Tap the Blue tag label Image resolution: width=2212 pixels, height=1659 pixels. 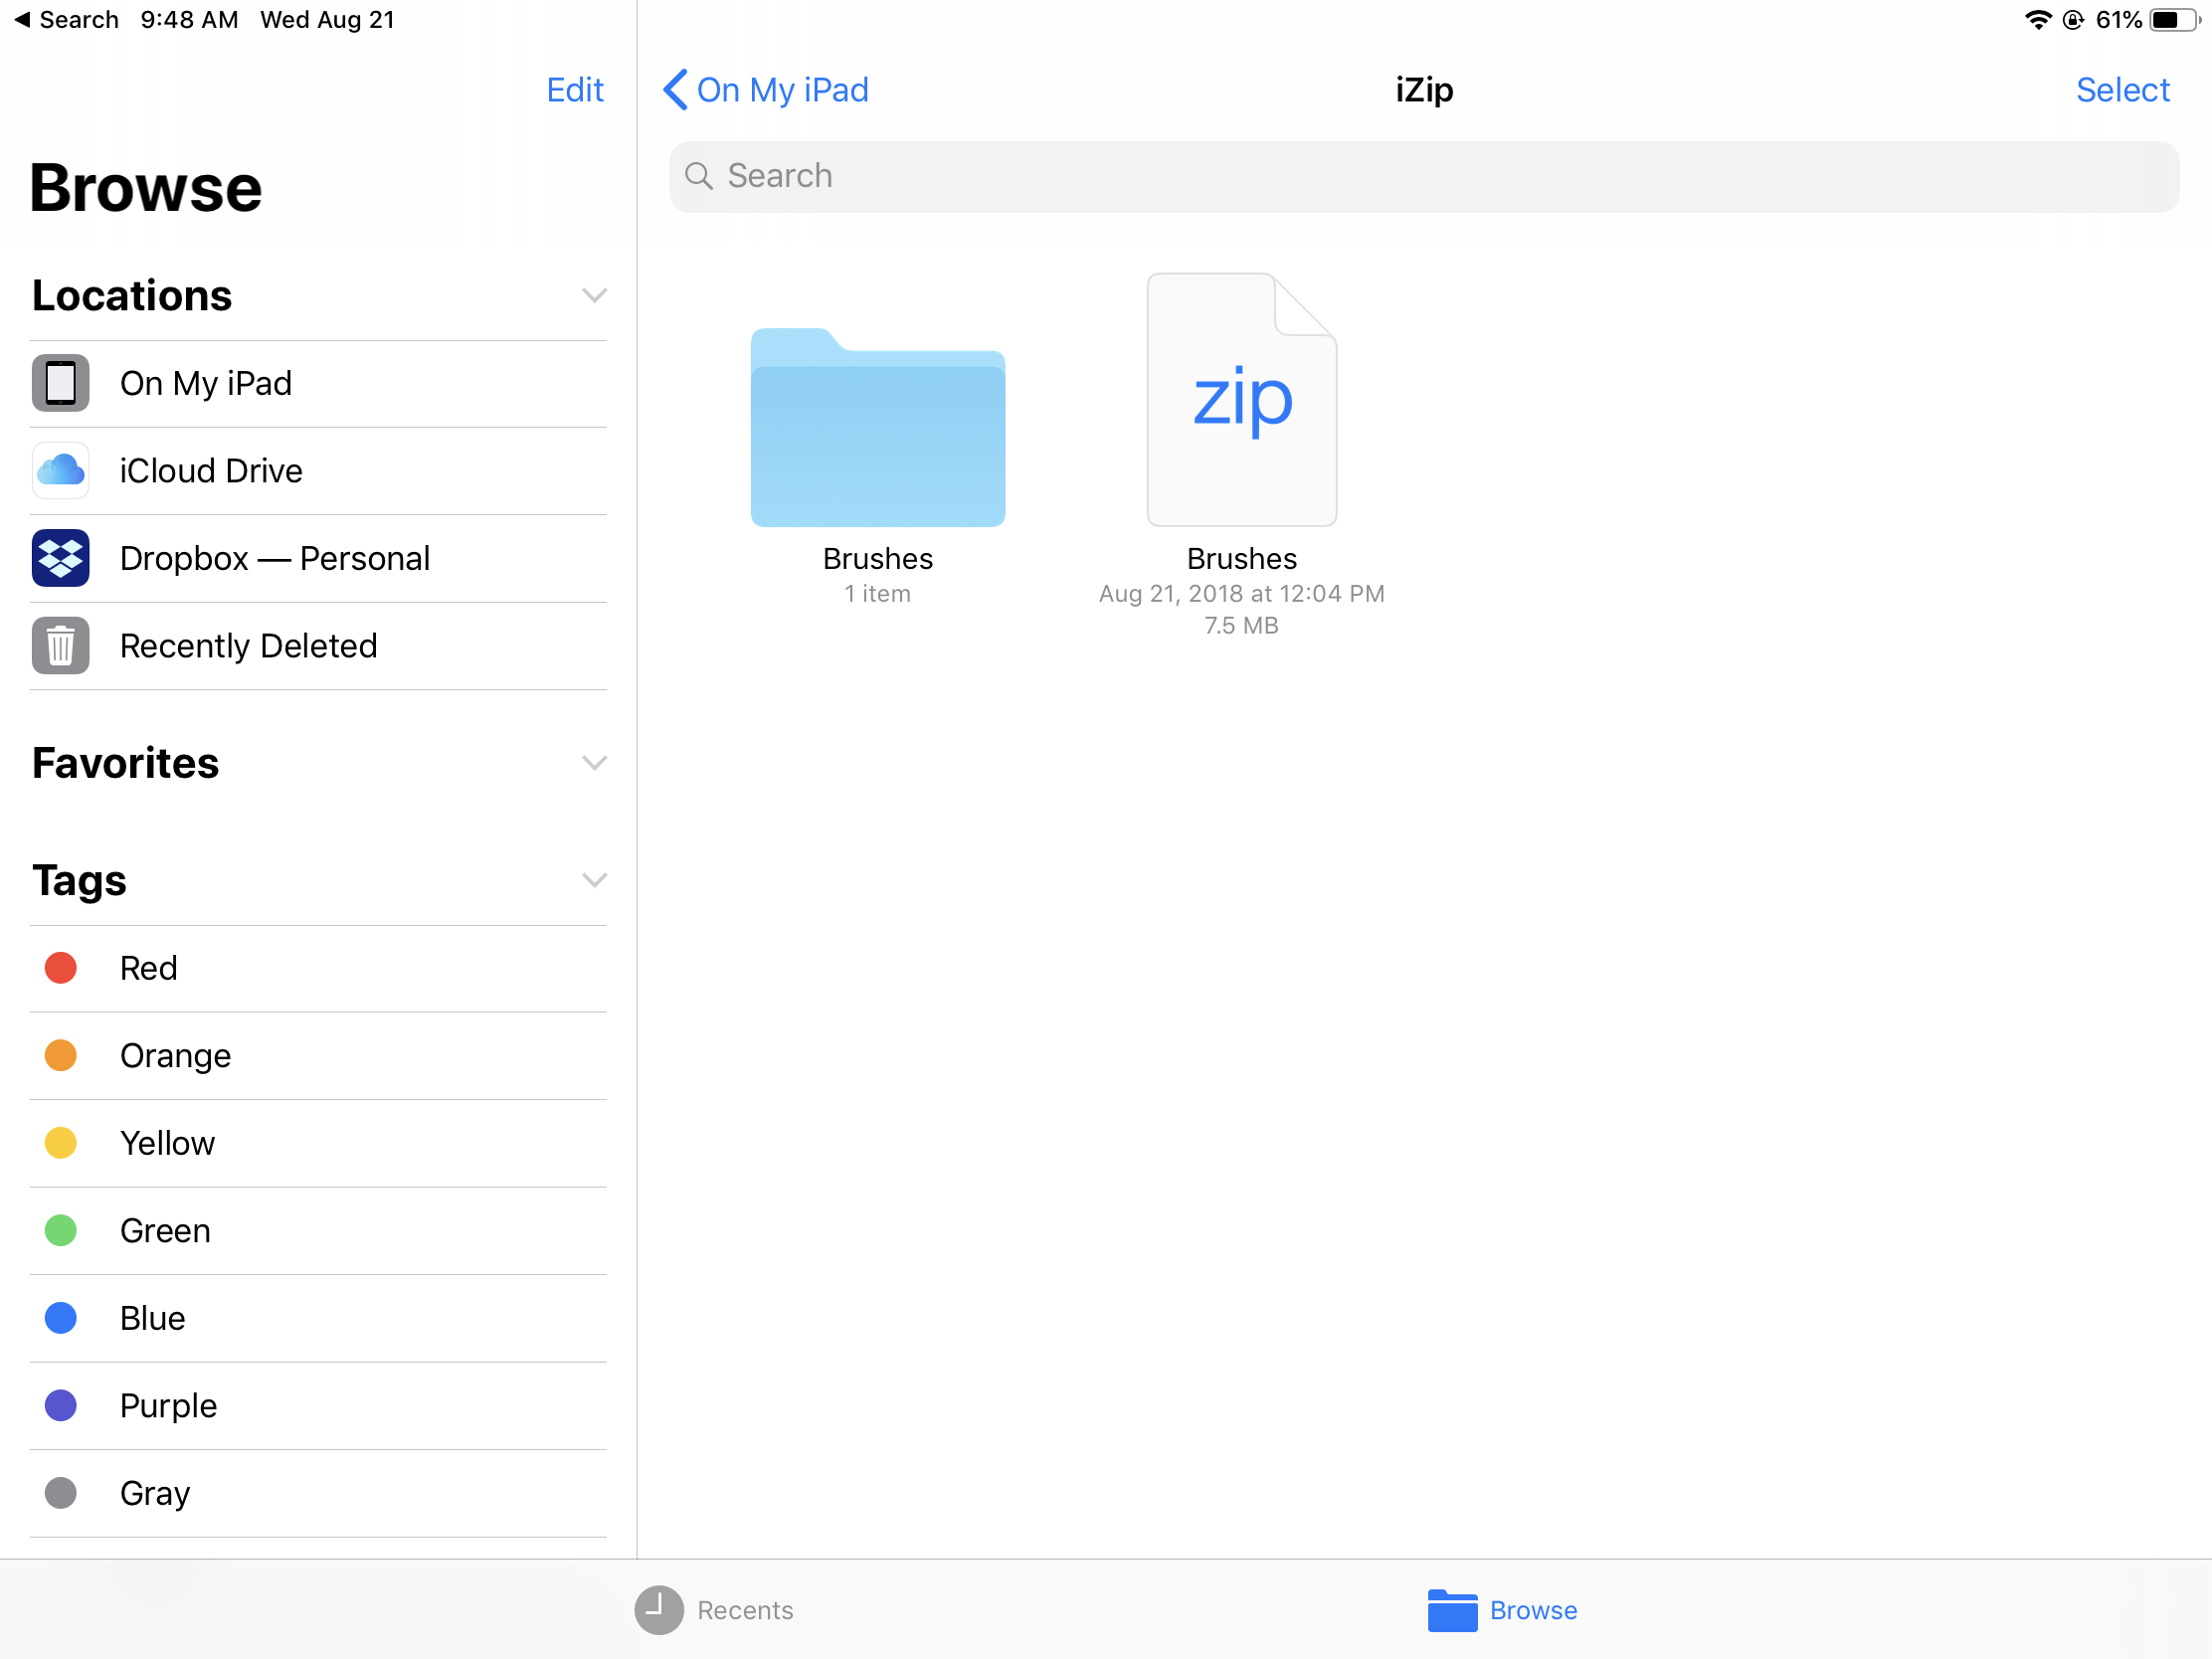[152, 1318]
